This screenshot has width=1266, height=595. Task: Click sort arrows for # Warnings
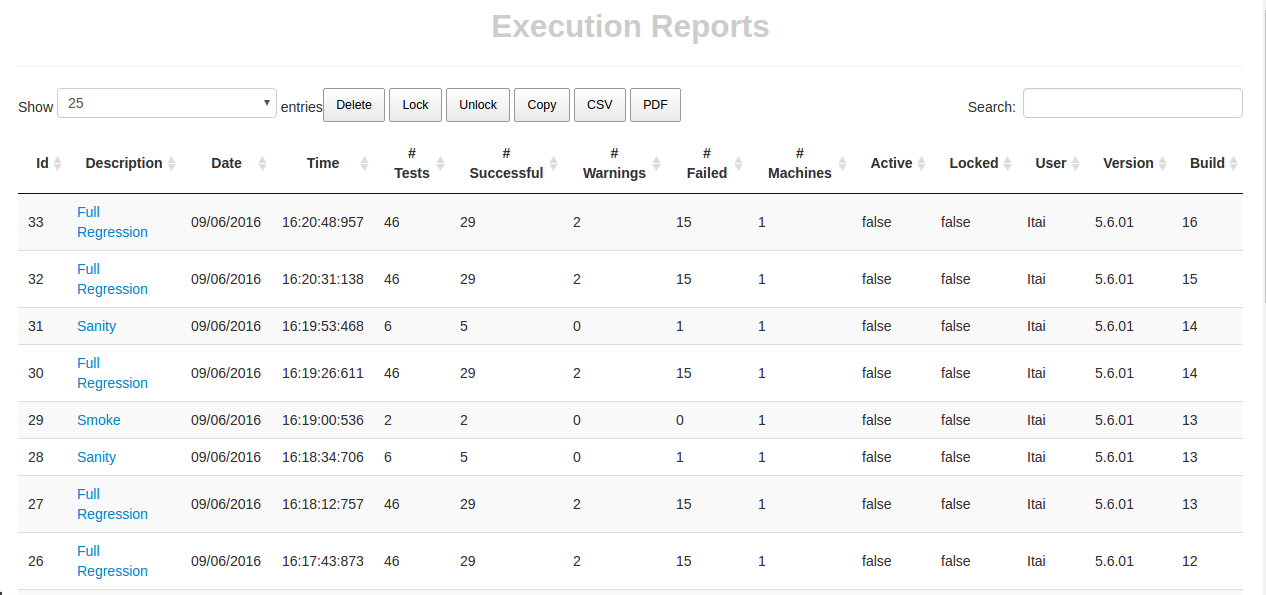pos(656,163)
